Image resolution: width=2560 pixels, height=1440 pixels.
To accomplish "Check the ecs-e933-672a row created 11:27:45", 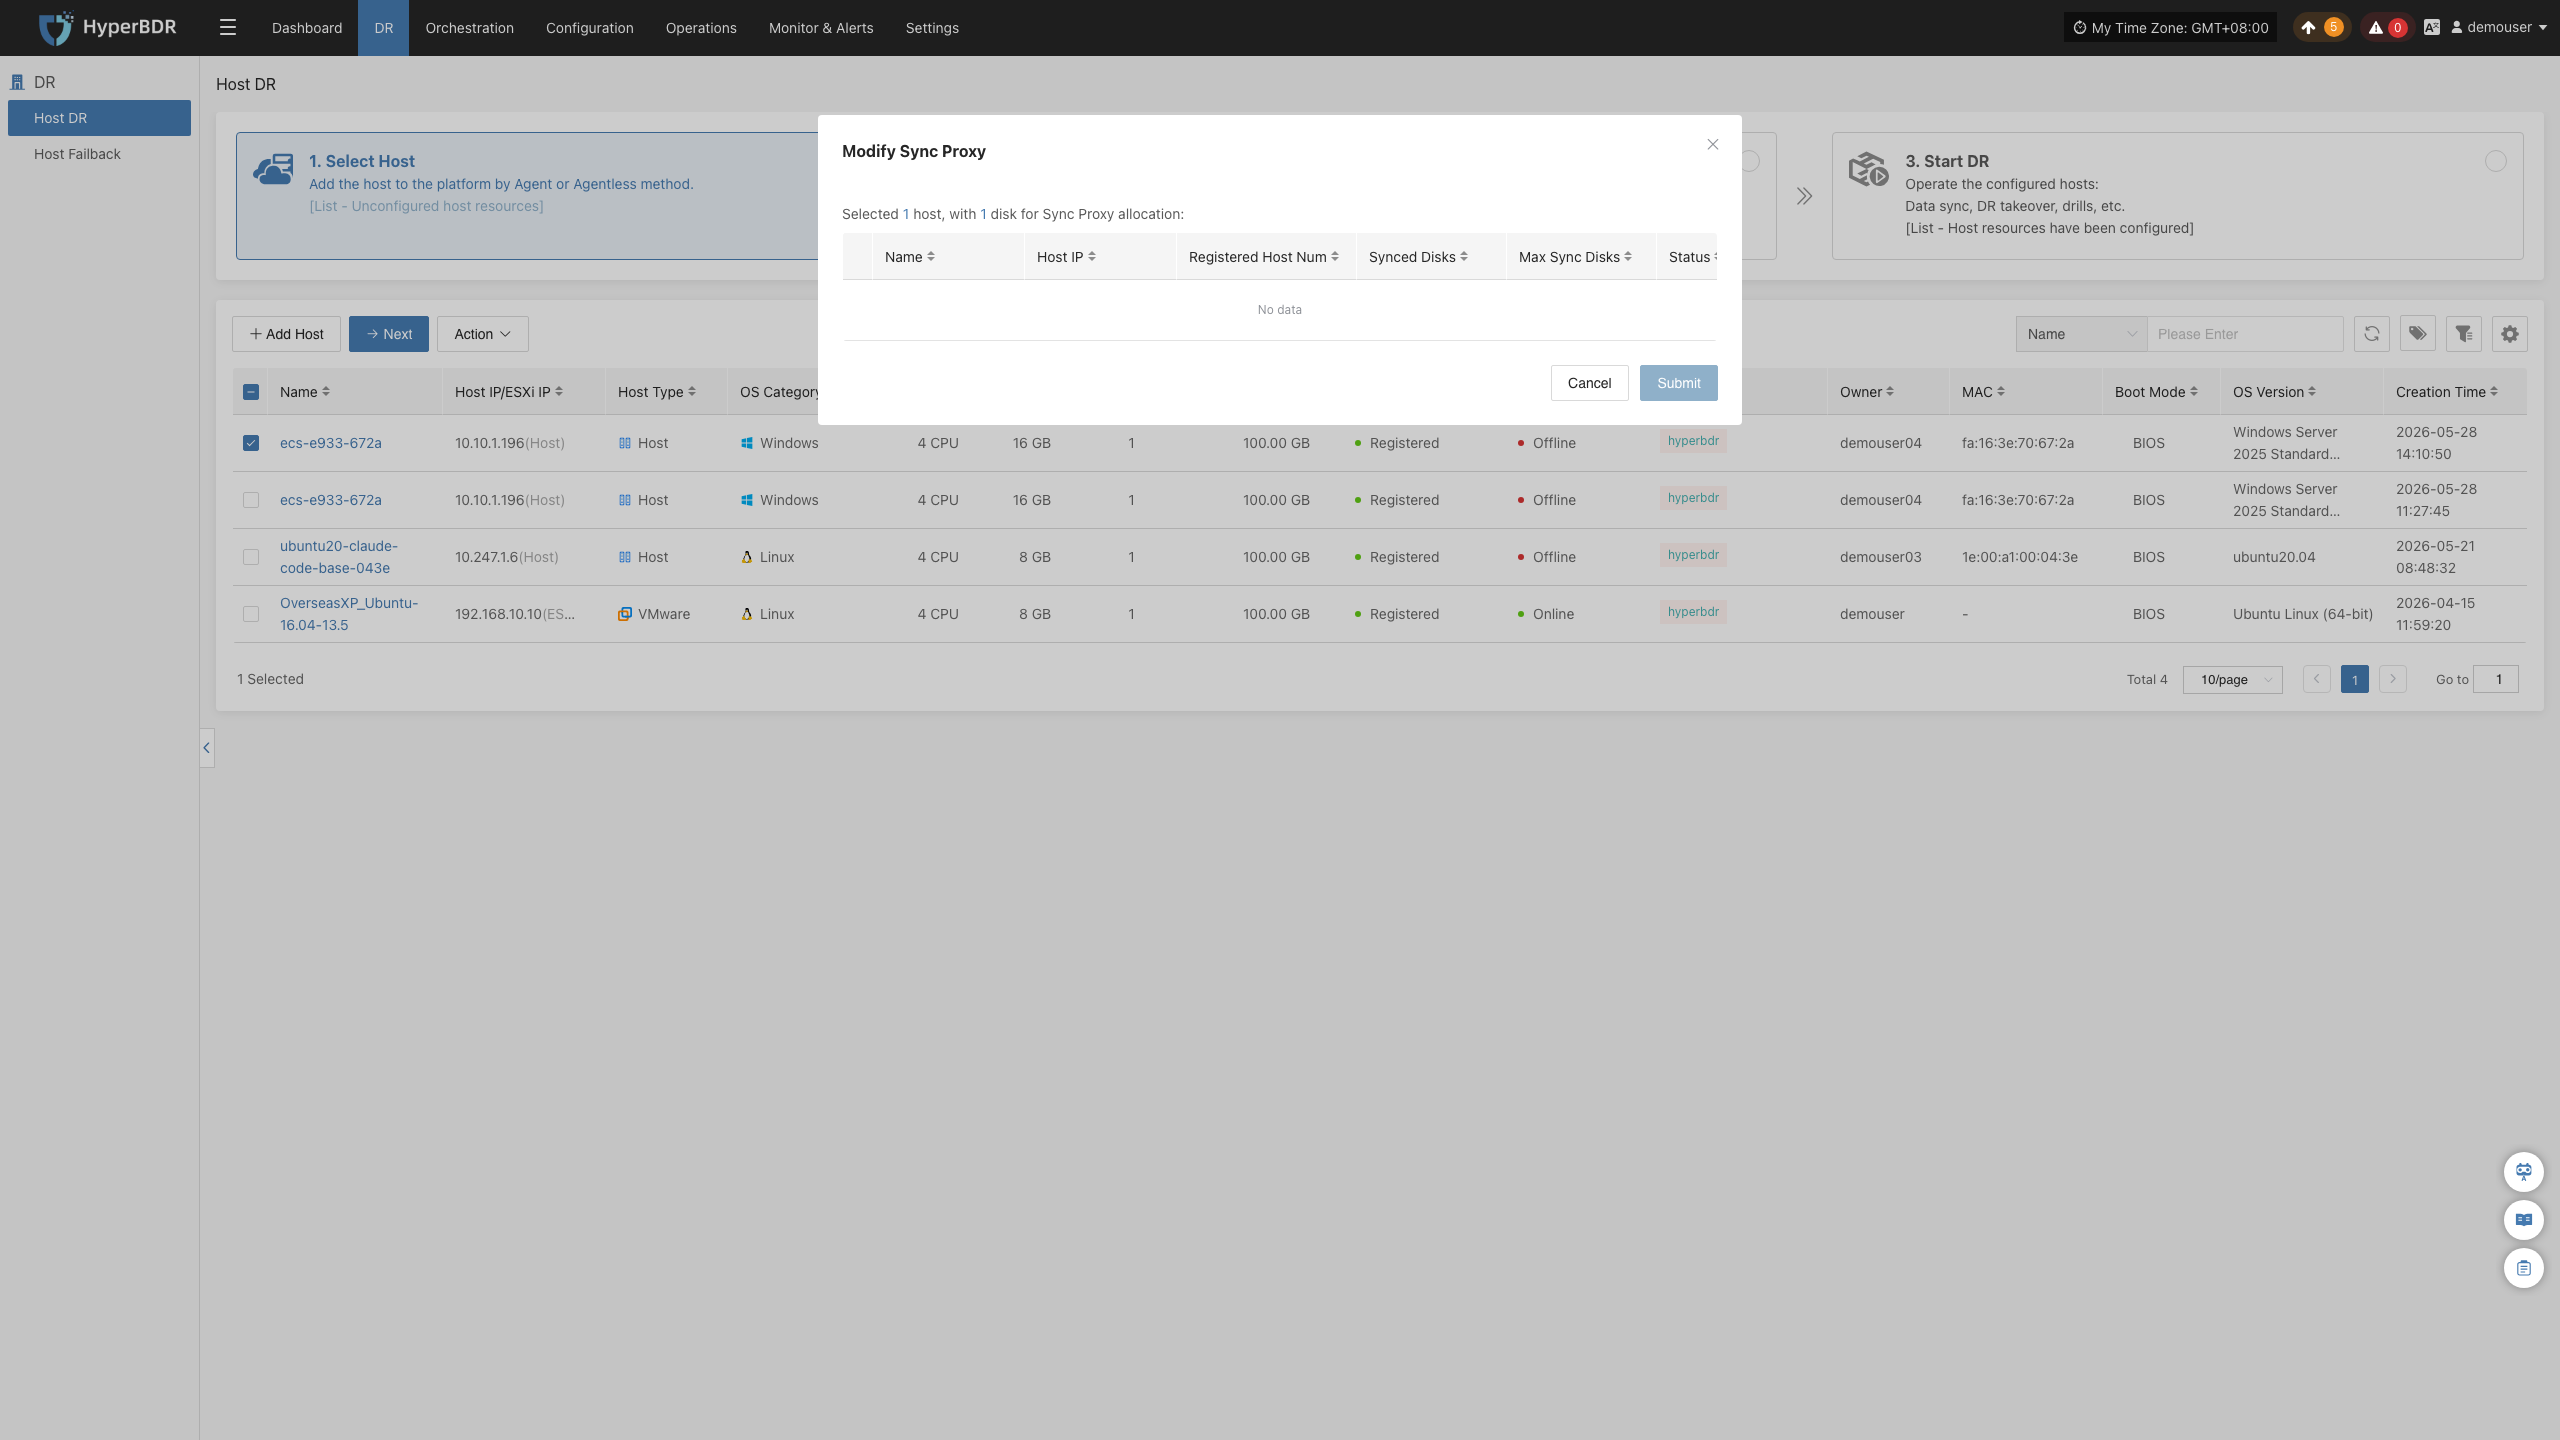I will click(x=251, y=500).
